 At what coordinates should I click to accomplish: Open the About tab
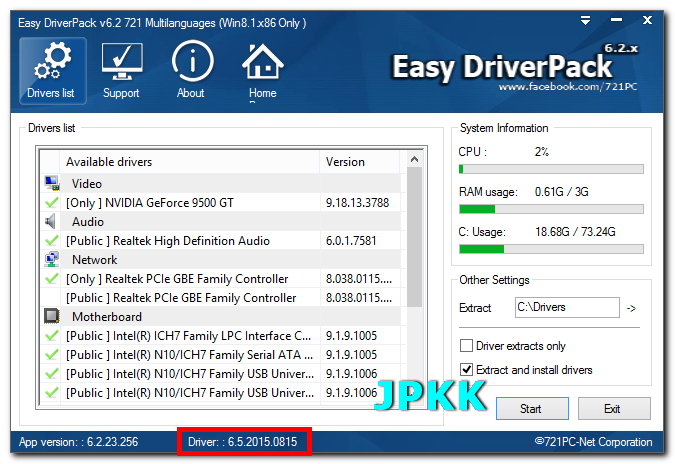point(192,71)
